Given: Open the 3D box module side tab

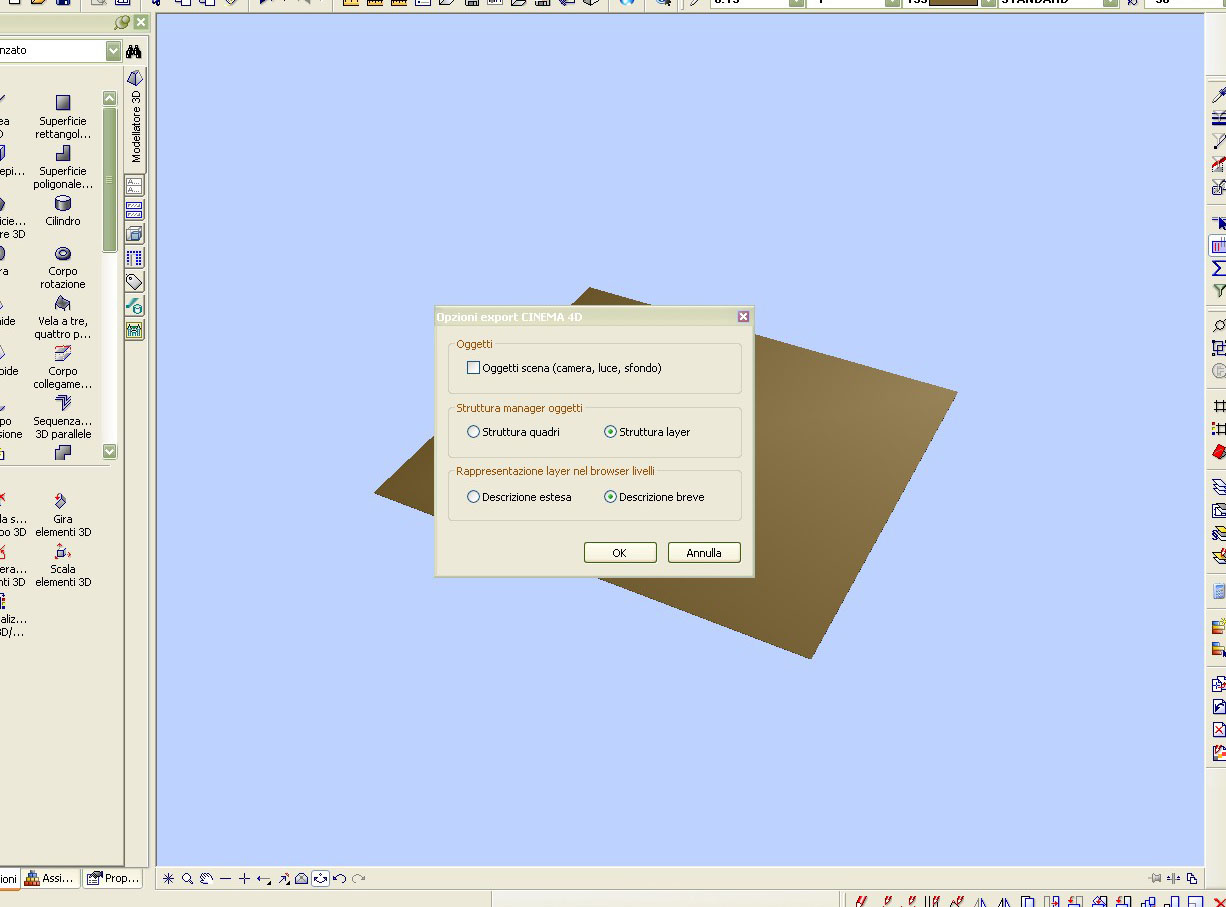Looking at the screenshot, I should [134, 234].
